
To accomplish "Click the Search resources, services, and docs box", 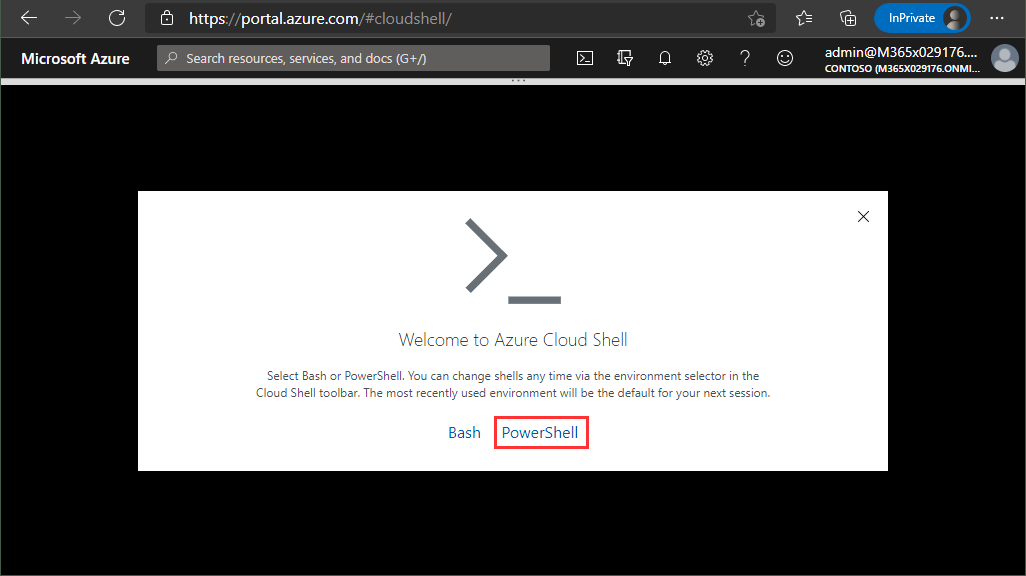I will pyautogui.click(x=353, y=58).
